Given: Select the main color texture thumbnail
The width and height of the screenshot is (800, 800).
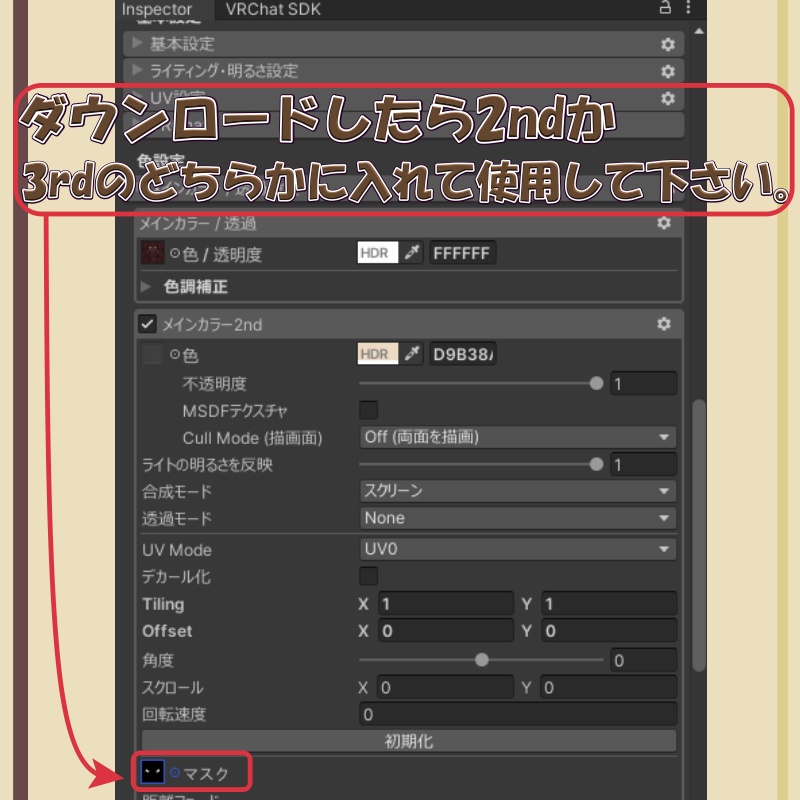Looking at the screenshot, I should click(x=152, y=252).
